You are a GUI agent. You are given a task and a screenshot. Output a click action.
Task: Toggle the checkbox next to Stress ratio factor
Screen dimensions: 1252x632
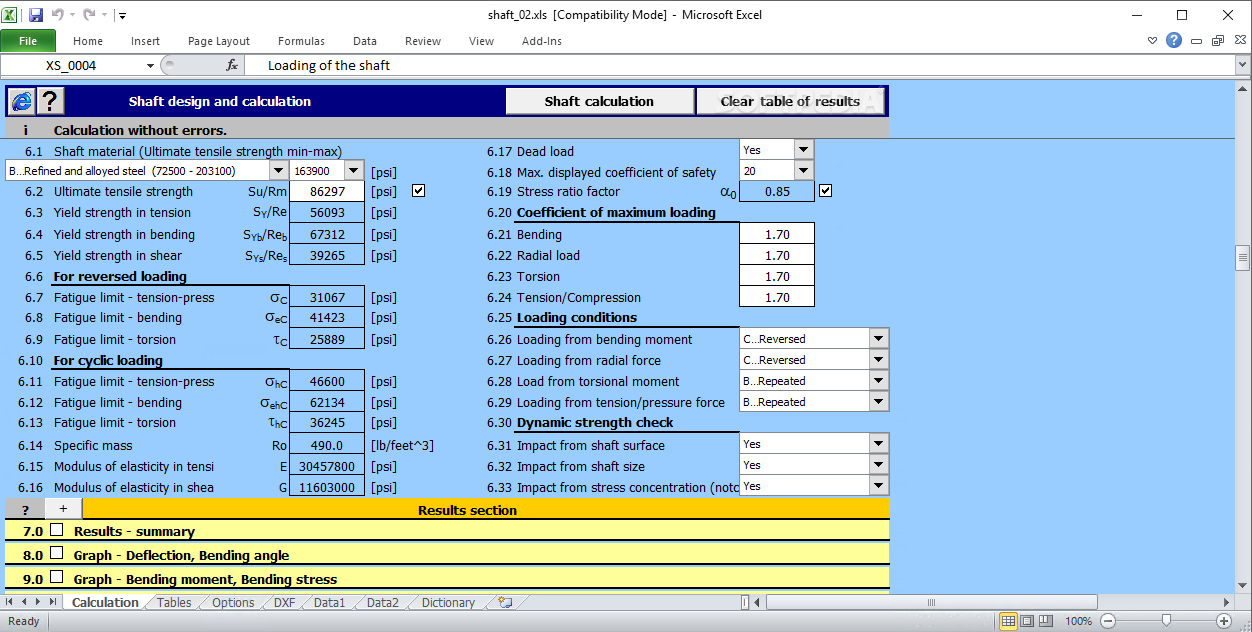click(825, 191)
